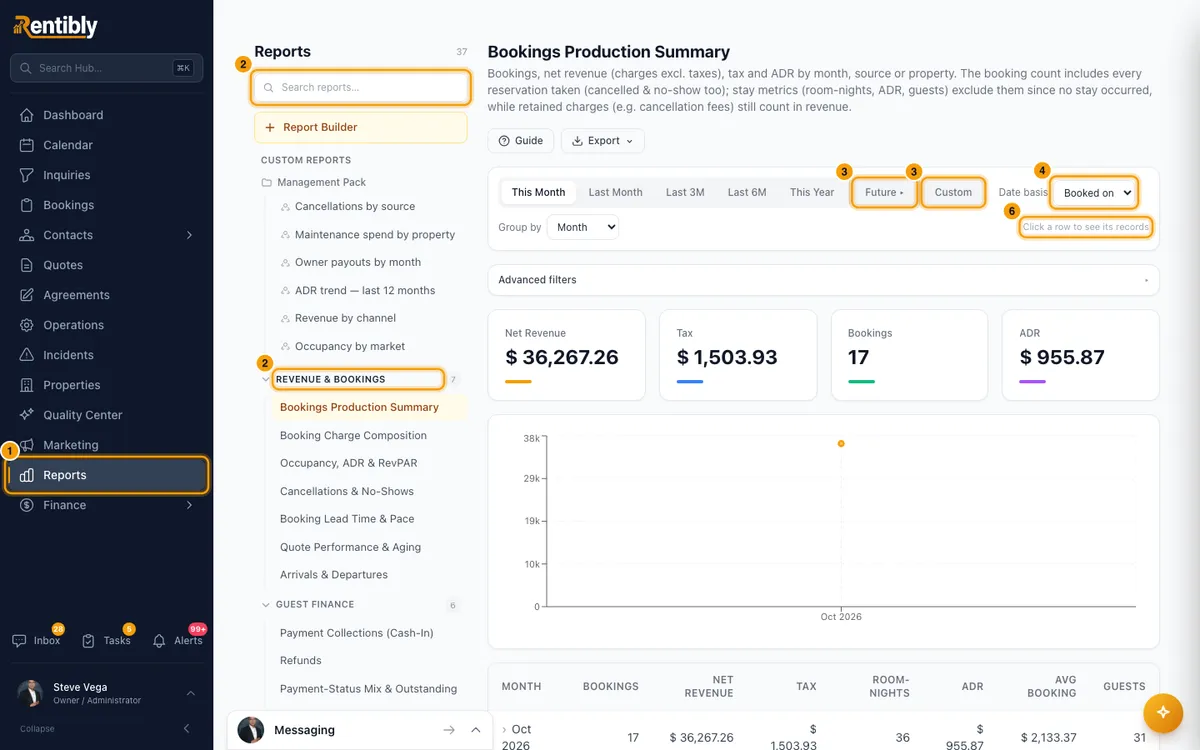The width and height of the screenshot is (1200, 750).
Task: Open Payment Collections (Cash-In) report
Action: pos(356,633)
